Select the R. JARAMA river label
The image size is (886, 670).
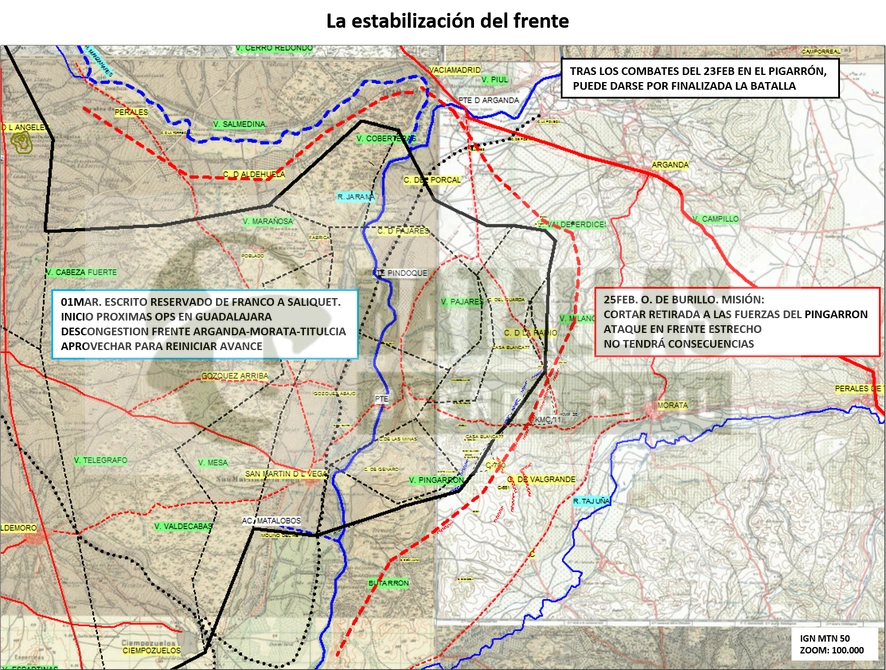click(356, 197)
